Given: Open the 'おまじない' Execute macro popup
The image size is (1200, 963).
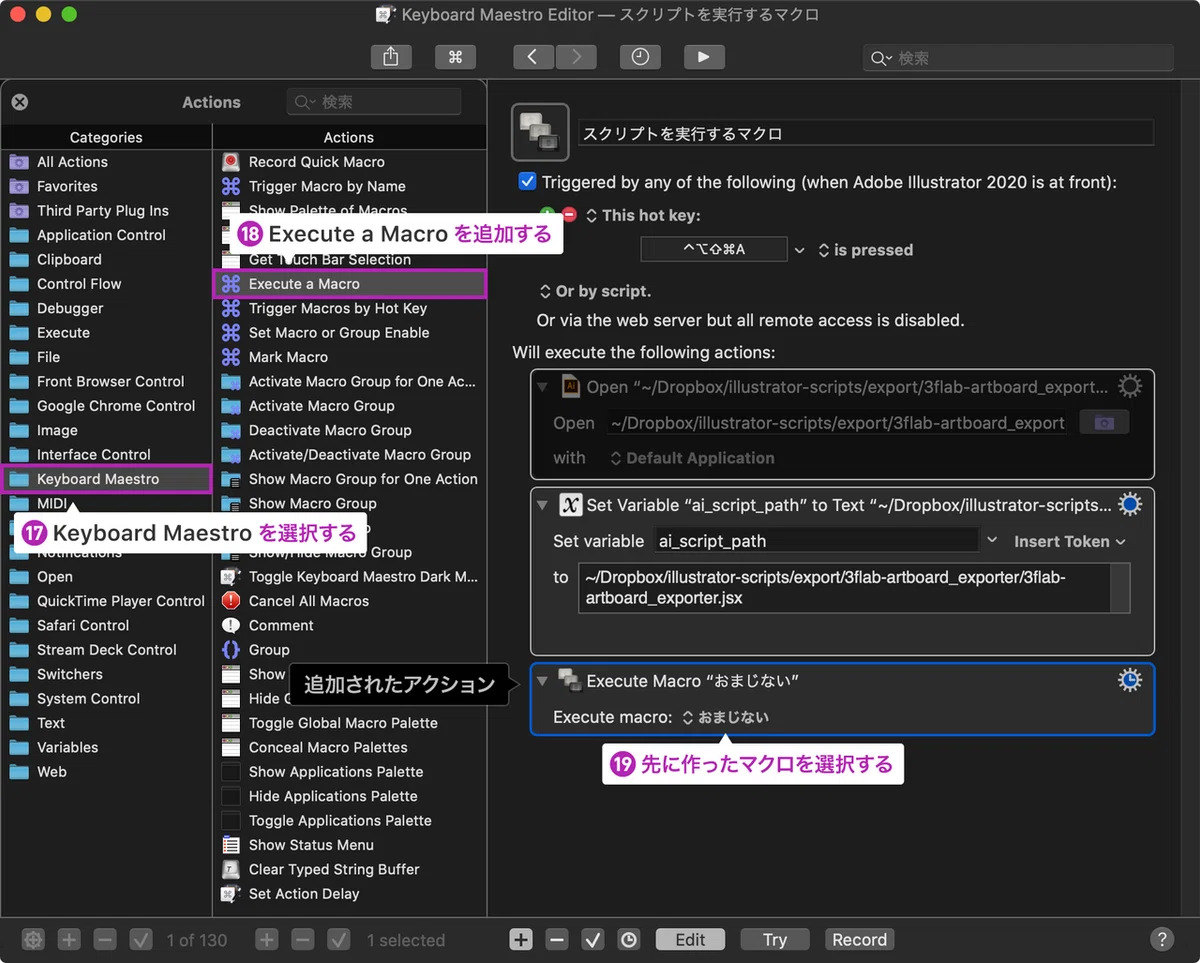Looking at the screenshot, I should (x=726, y=717).
